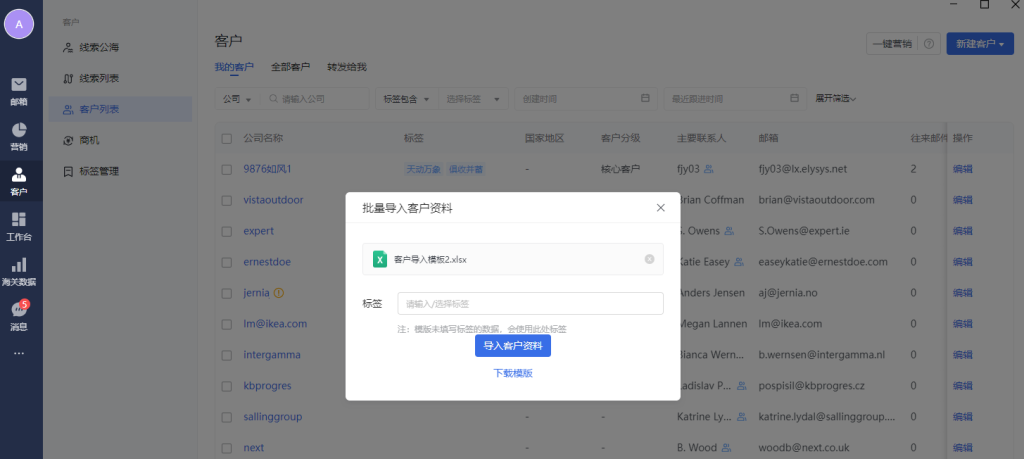Select the 工作台 workbench icon
The image size is (1024, 459).
coord(19,226)
